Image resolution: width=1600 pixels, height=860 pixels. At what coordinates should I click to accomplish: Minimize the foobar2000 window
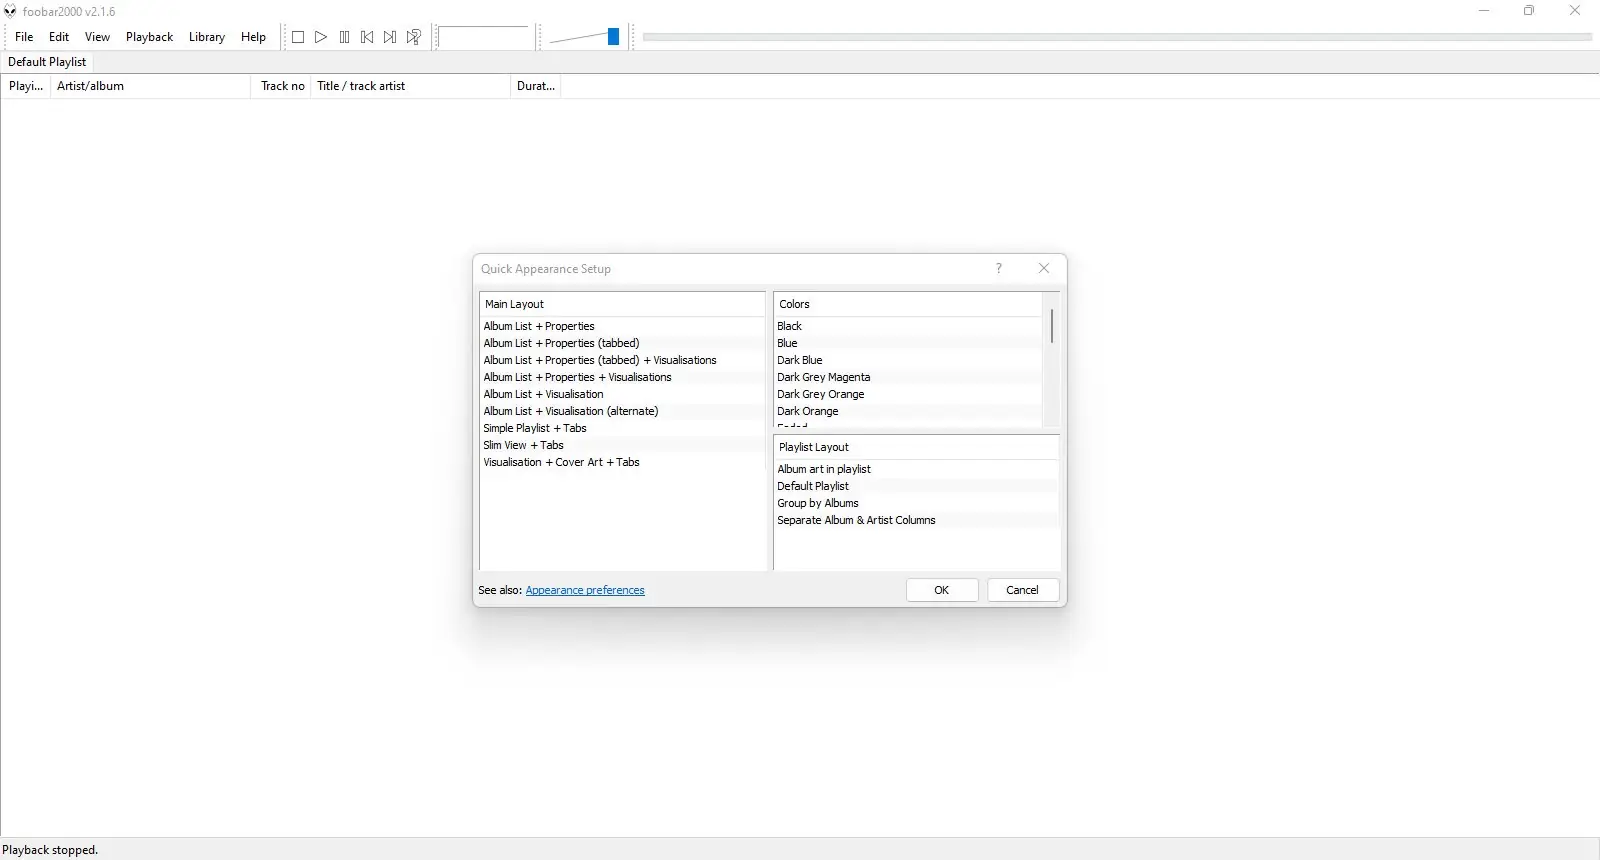(1484, 11)
